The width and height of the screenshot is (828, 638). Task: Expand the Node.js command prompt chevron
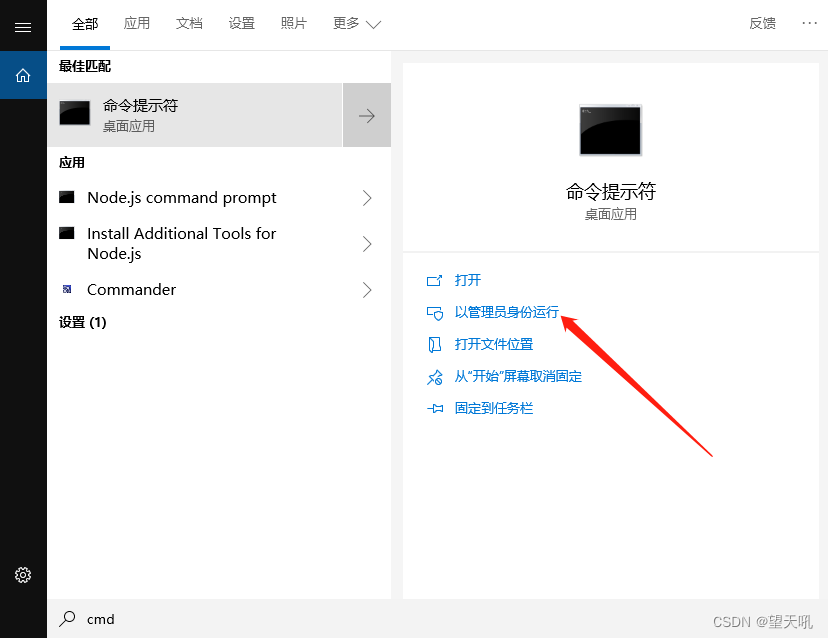pyautogui.click(x=366, y=198)
